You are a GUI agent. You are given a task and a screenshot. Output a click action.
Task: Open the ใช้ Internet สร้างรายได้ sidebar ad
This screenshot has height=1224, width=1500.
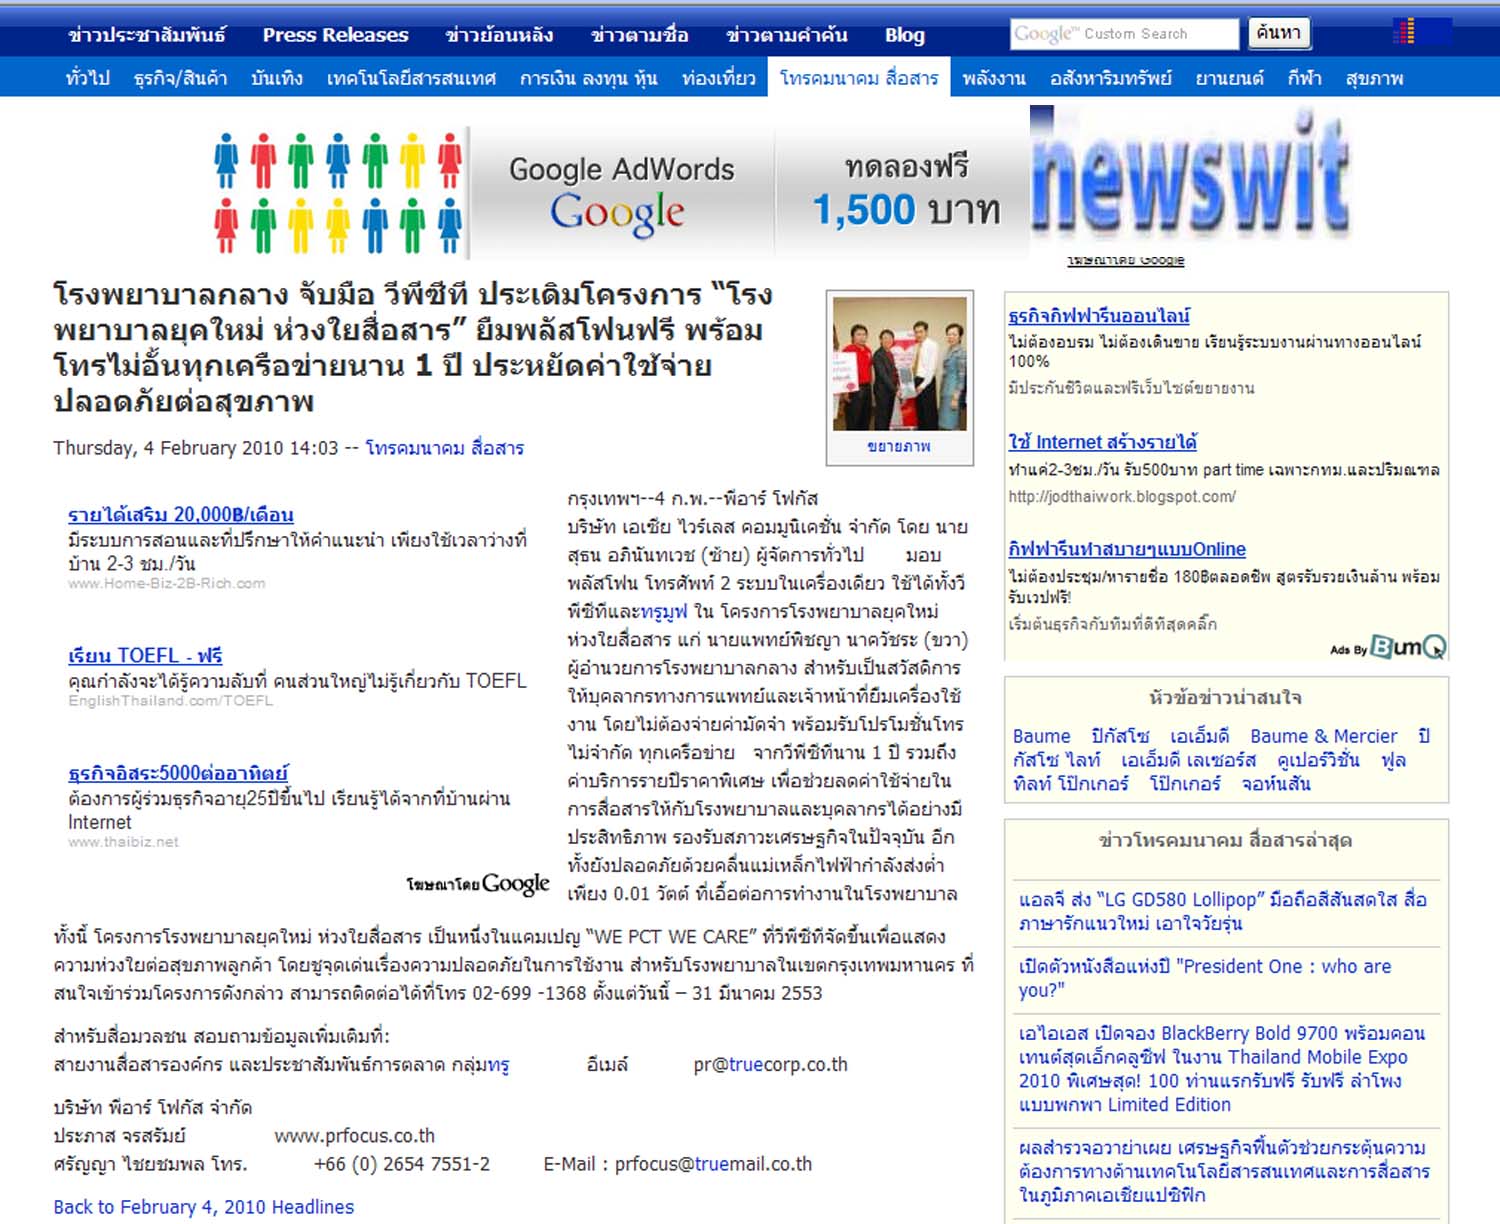tap(1102, 442)
